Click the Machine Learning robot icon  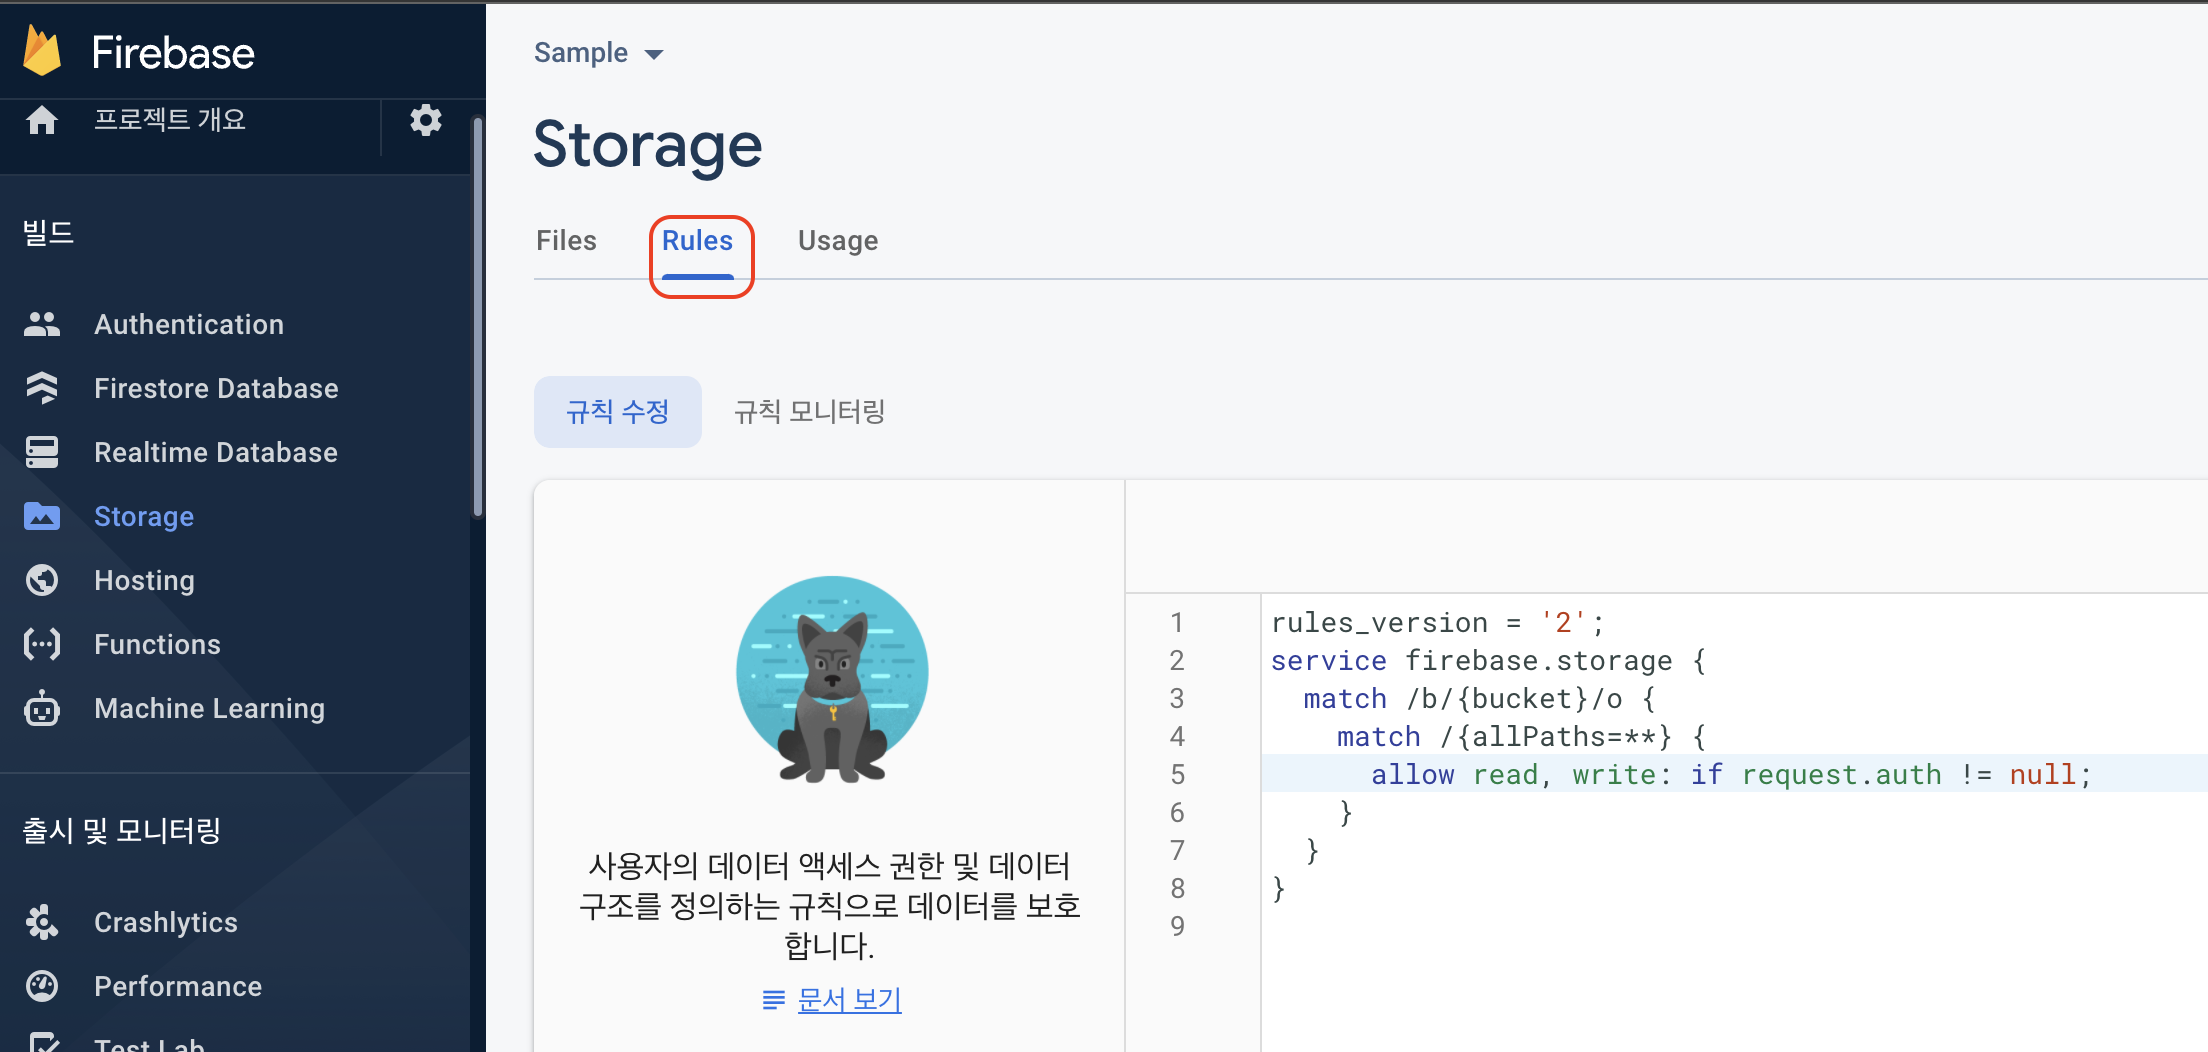tap(42, 708)
